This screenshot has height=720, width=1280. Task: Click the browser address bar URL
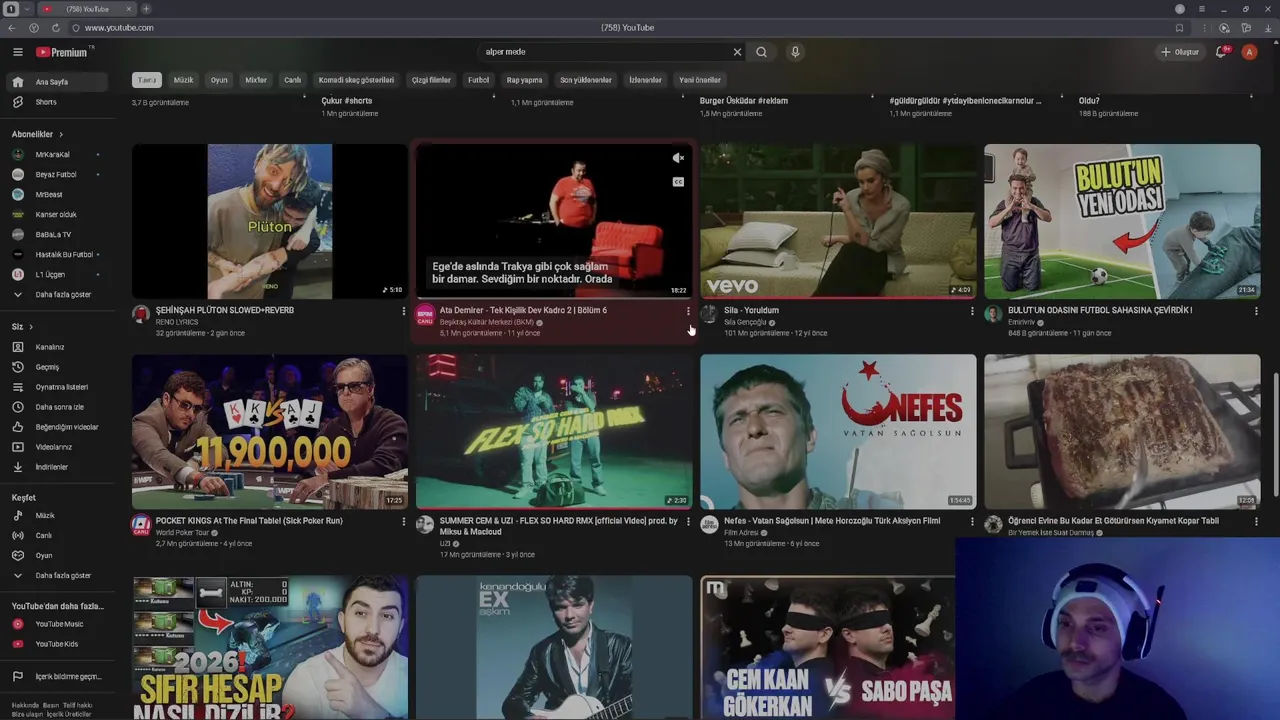[x=119, y=28]
